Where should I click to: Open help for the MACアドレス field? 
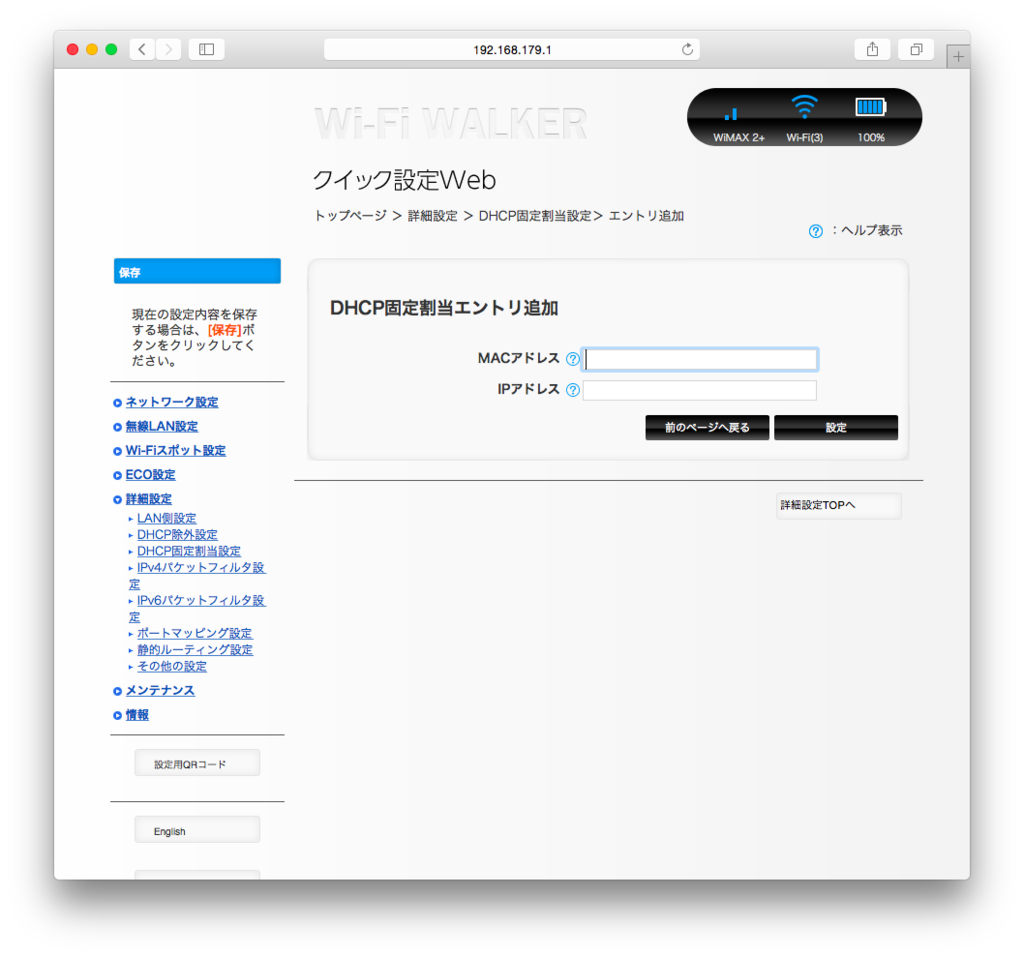(571, 358)
